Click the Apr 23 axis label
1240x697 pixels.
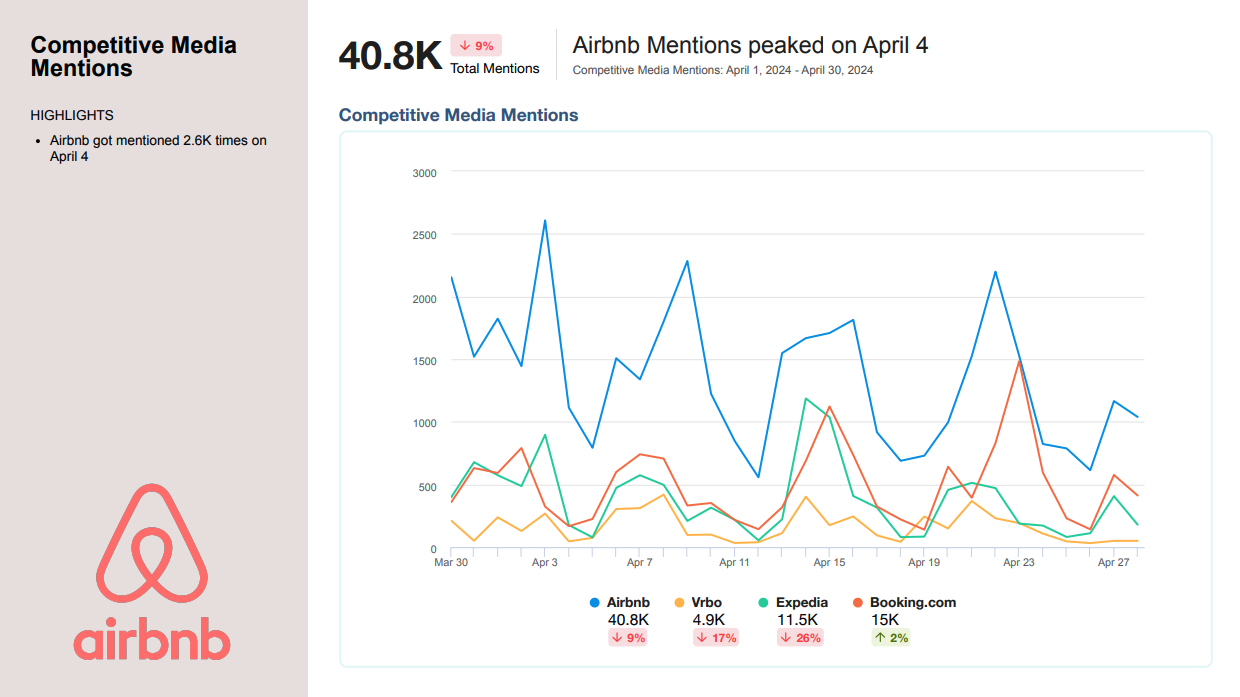pyautogui.click(x=1019, y=563)
